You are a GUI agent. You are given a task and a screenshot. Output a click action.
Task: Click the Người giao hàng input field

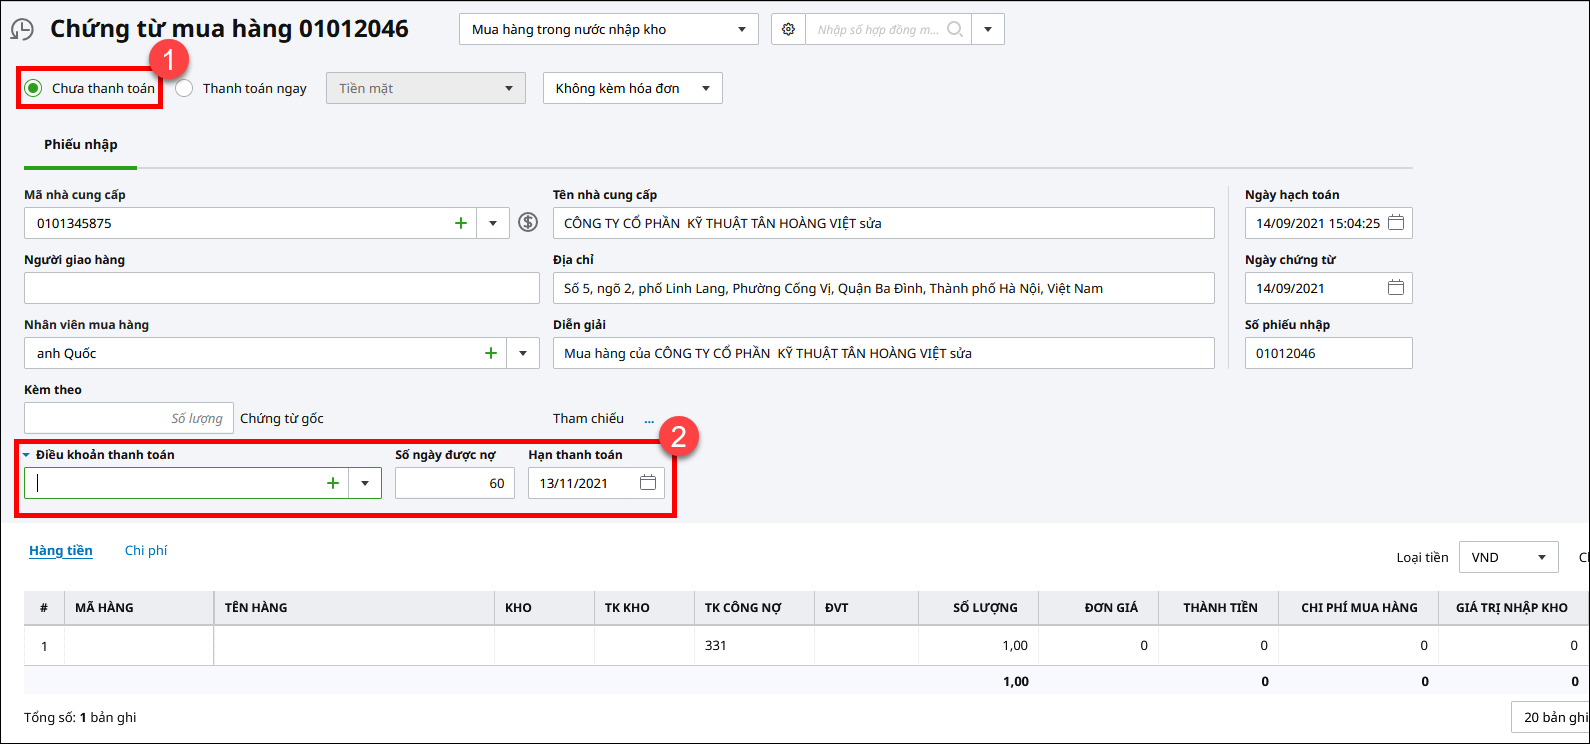(x=281, y=288)
